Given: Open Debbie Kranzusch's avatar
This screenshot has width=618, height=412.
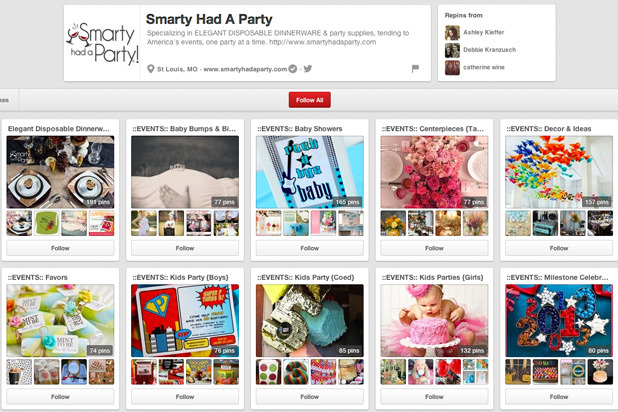Looking at the screenshot, I should 452,50.
